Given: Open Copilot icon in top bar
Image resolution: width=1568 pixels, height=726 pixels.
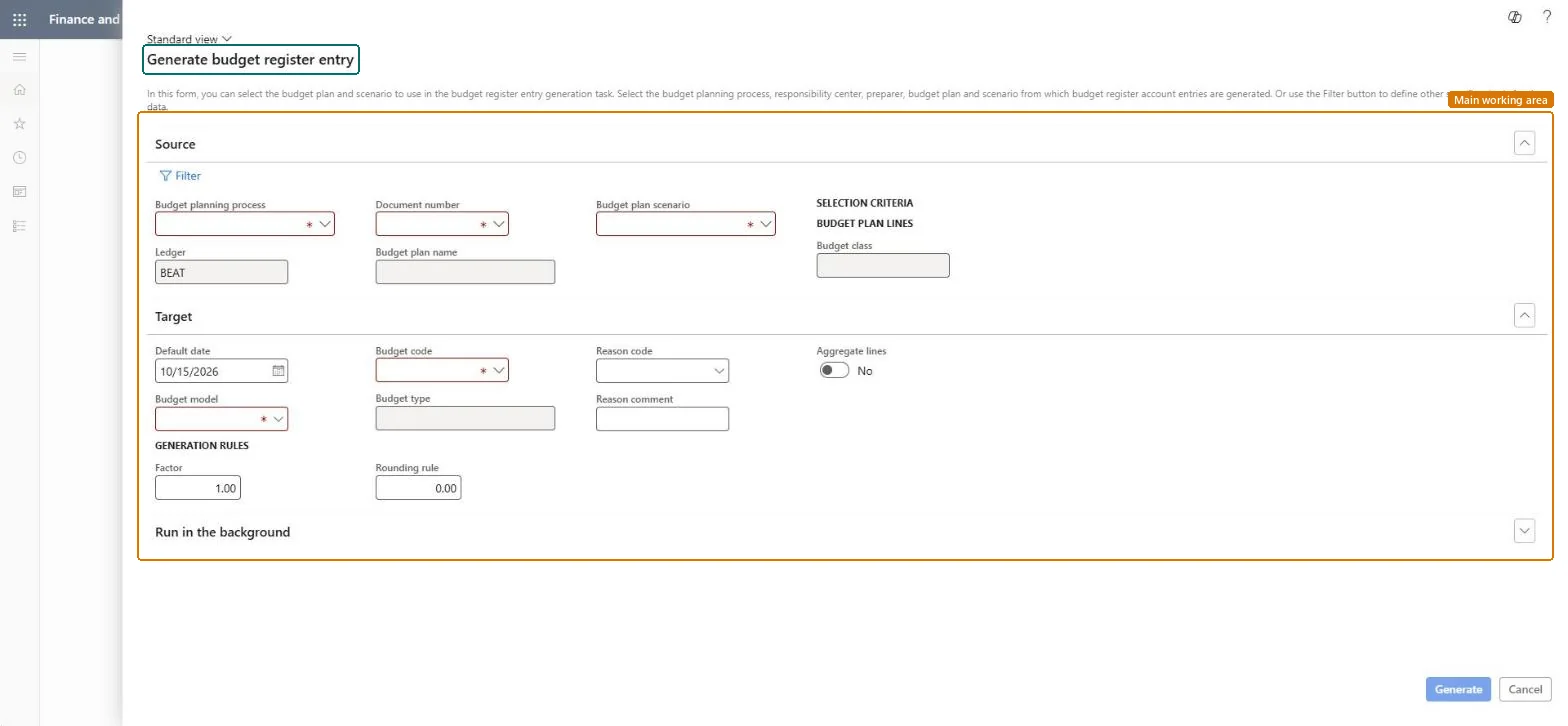Looking at the screenshot, I should [1515, 17].
